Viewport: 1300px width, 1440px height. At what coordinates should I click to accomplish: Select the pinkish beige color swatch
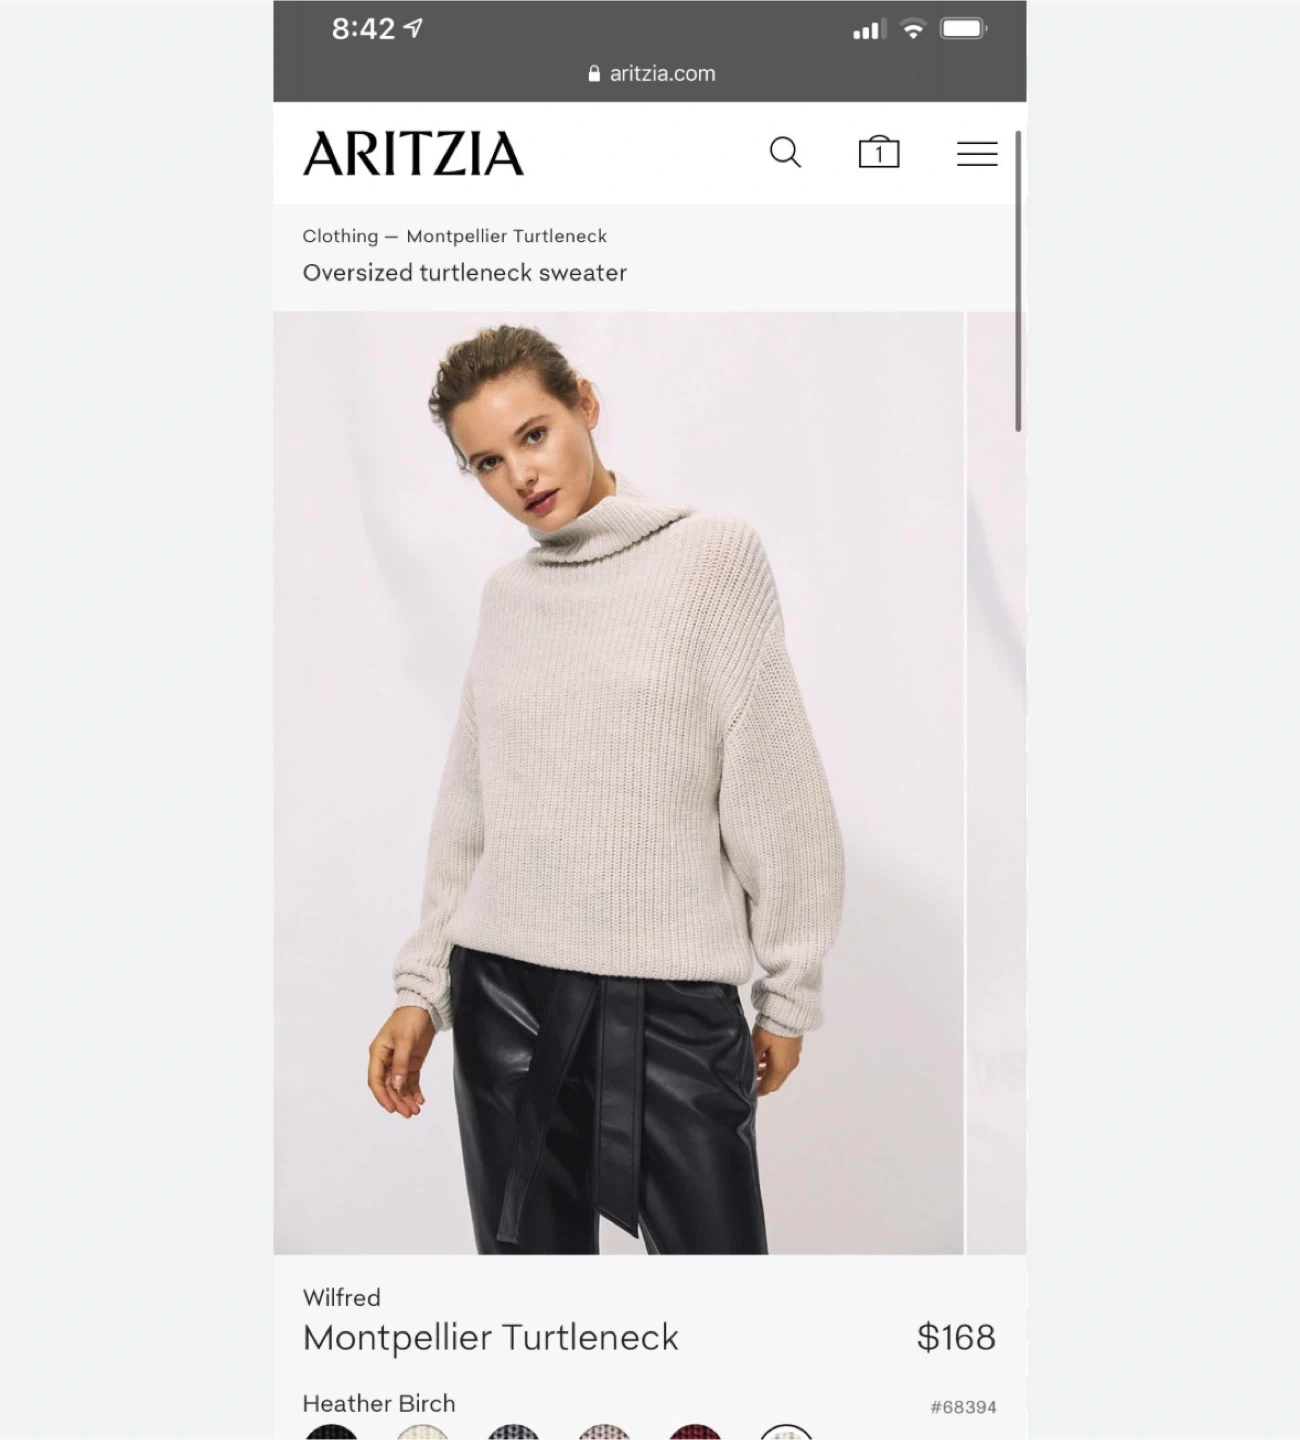pos(604,1431)
